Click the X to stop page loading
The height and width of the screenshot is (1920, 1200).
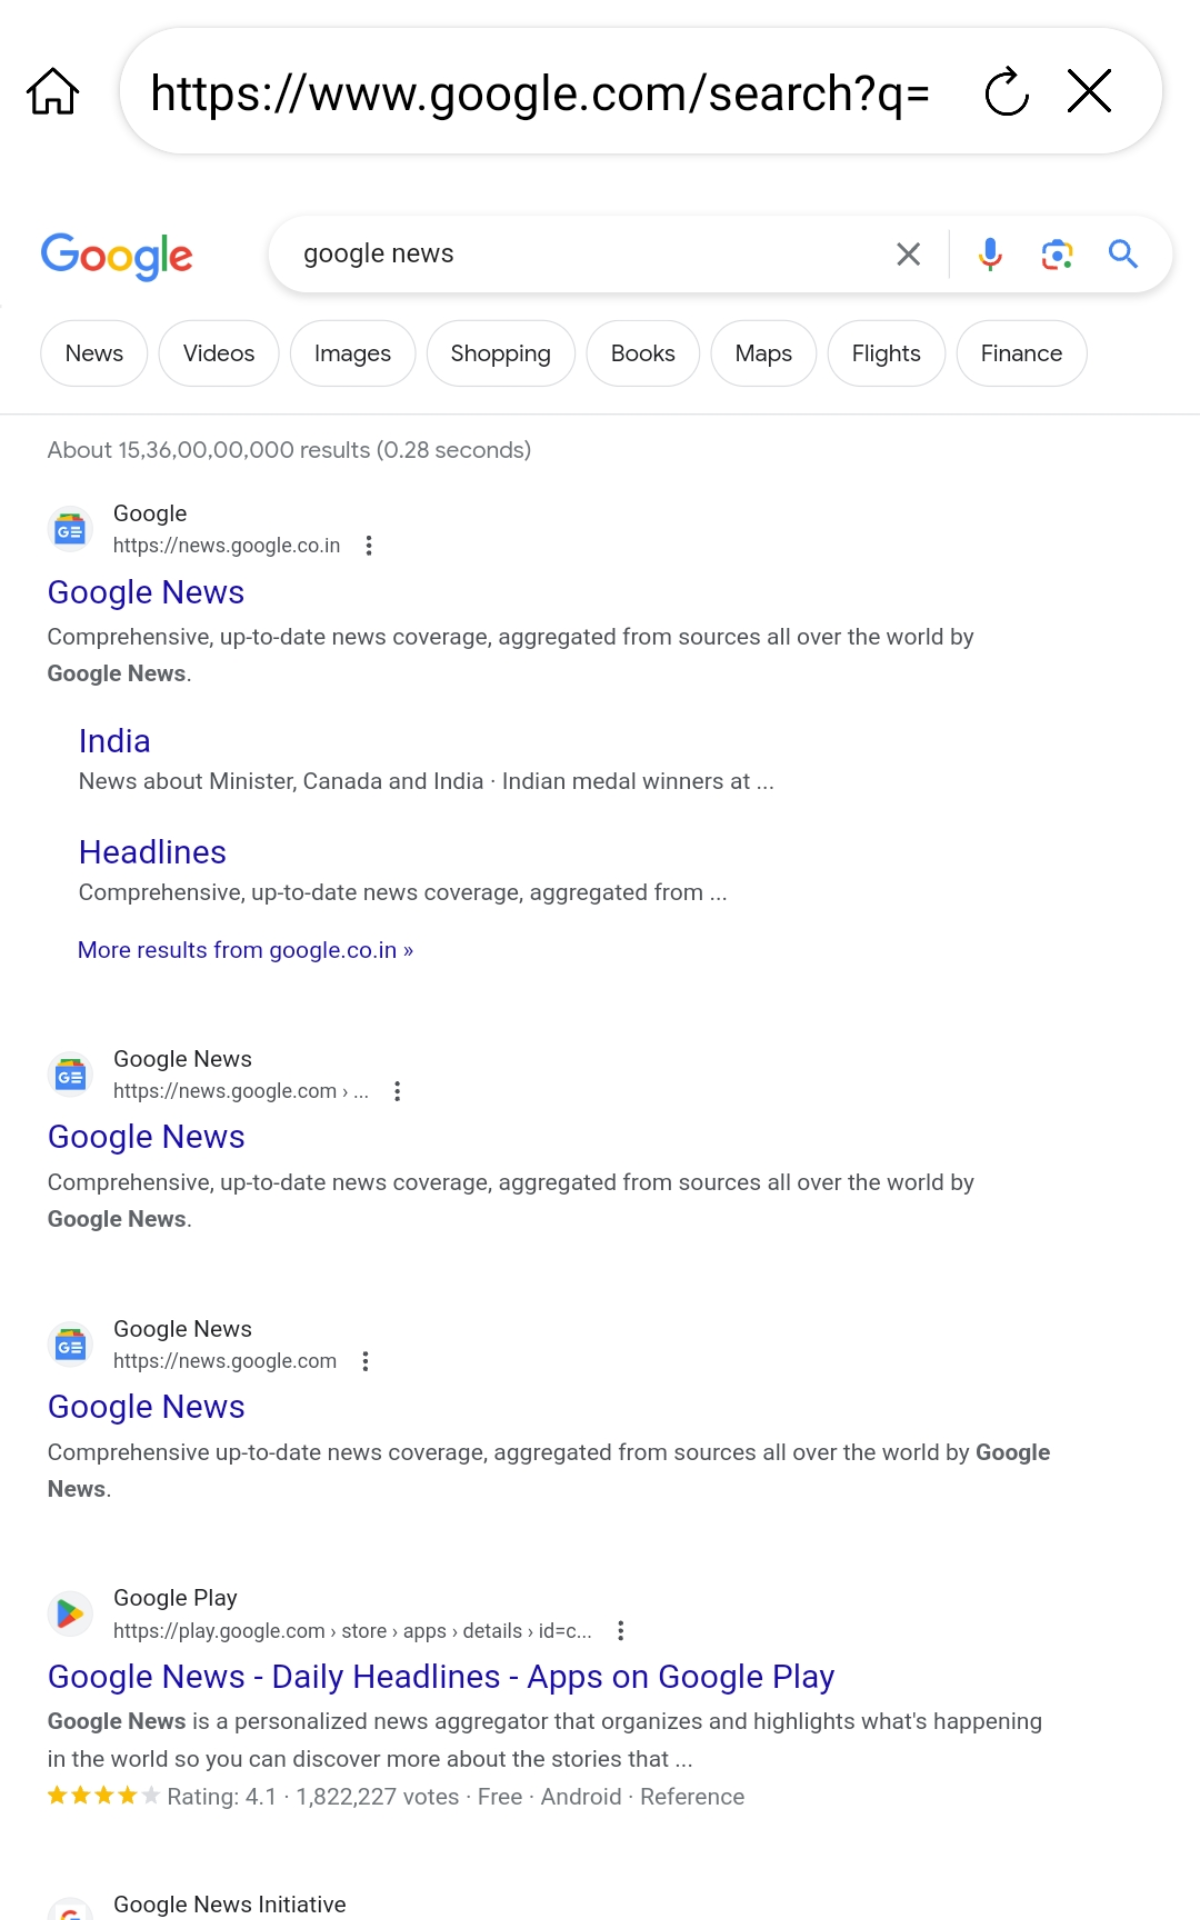pyautogui.click(x=1090, y=91)
